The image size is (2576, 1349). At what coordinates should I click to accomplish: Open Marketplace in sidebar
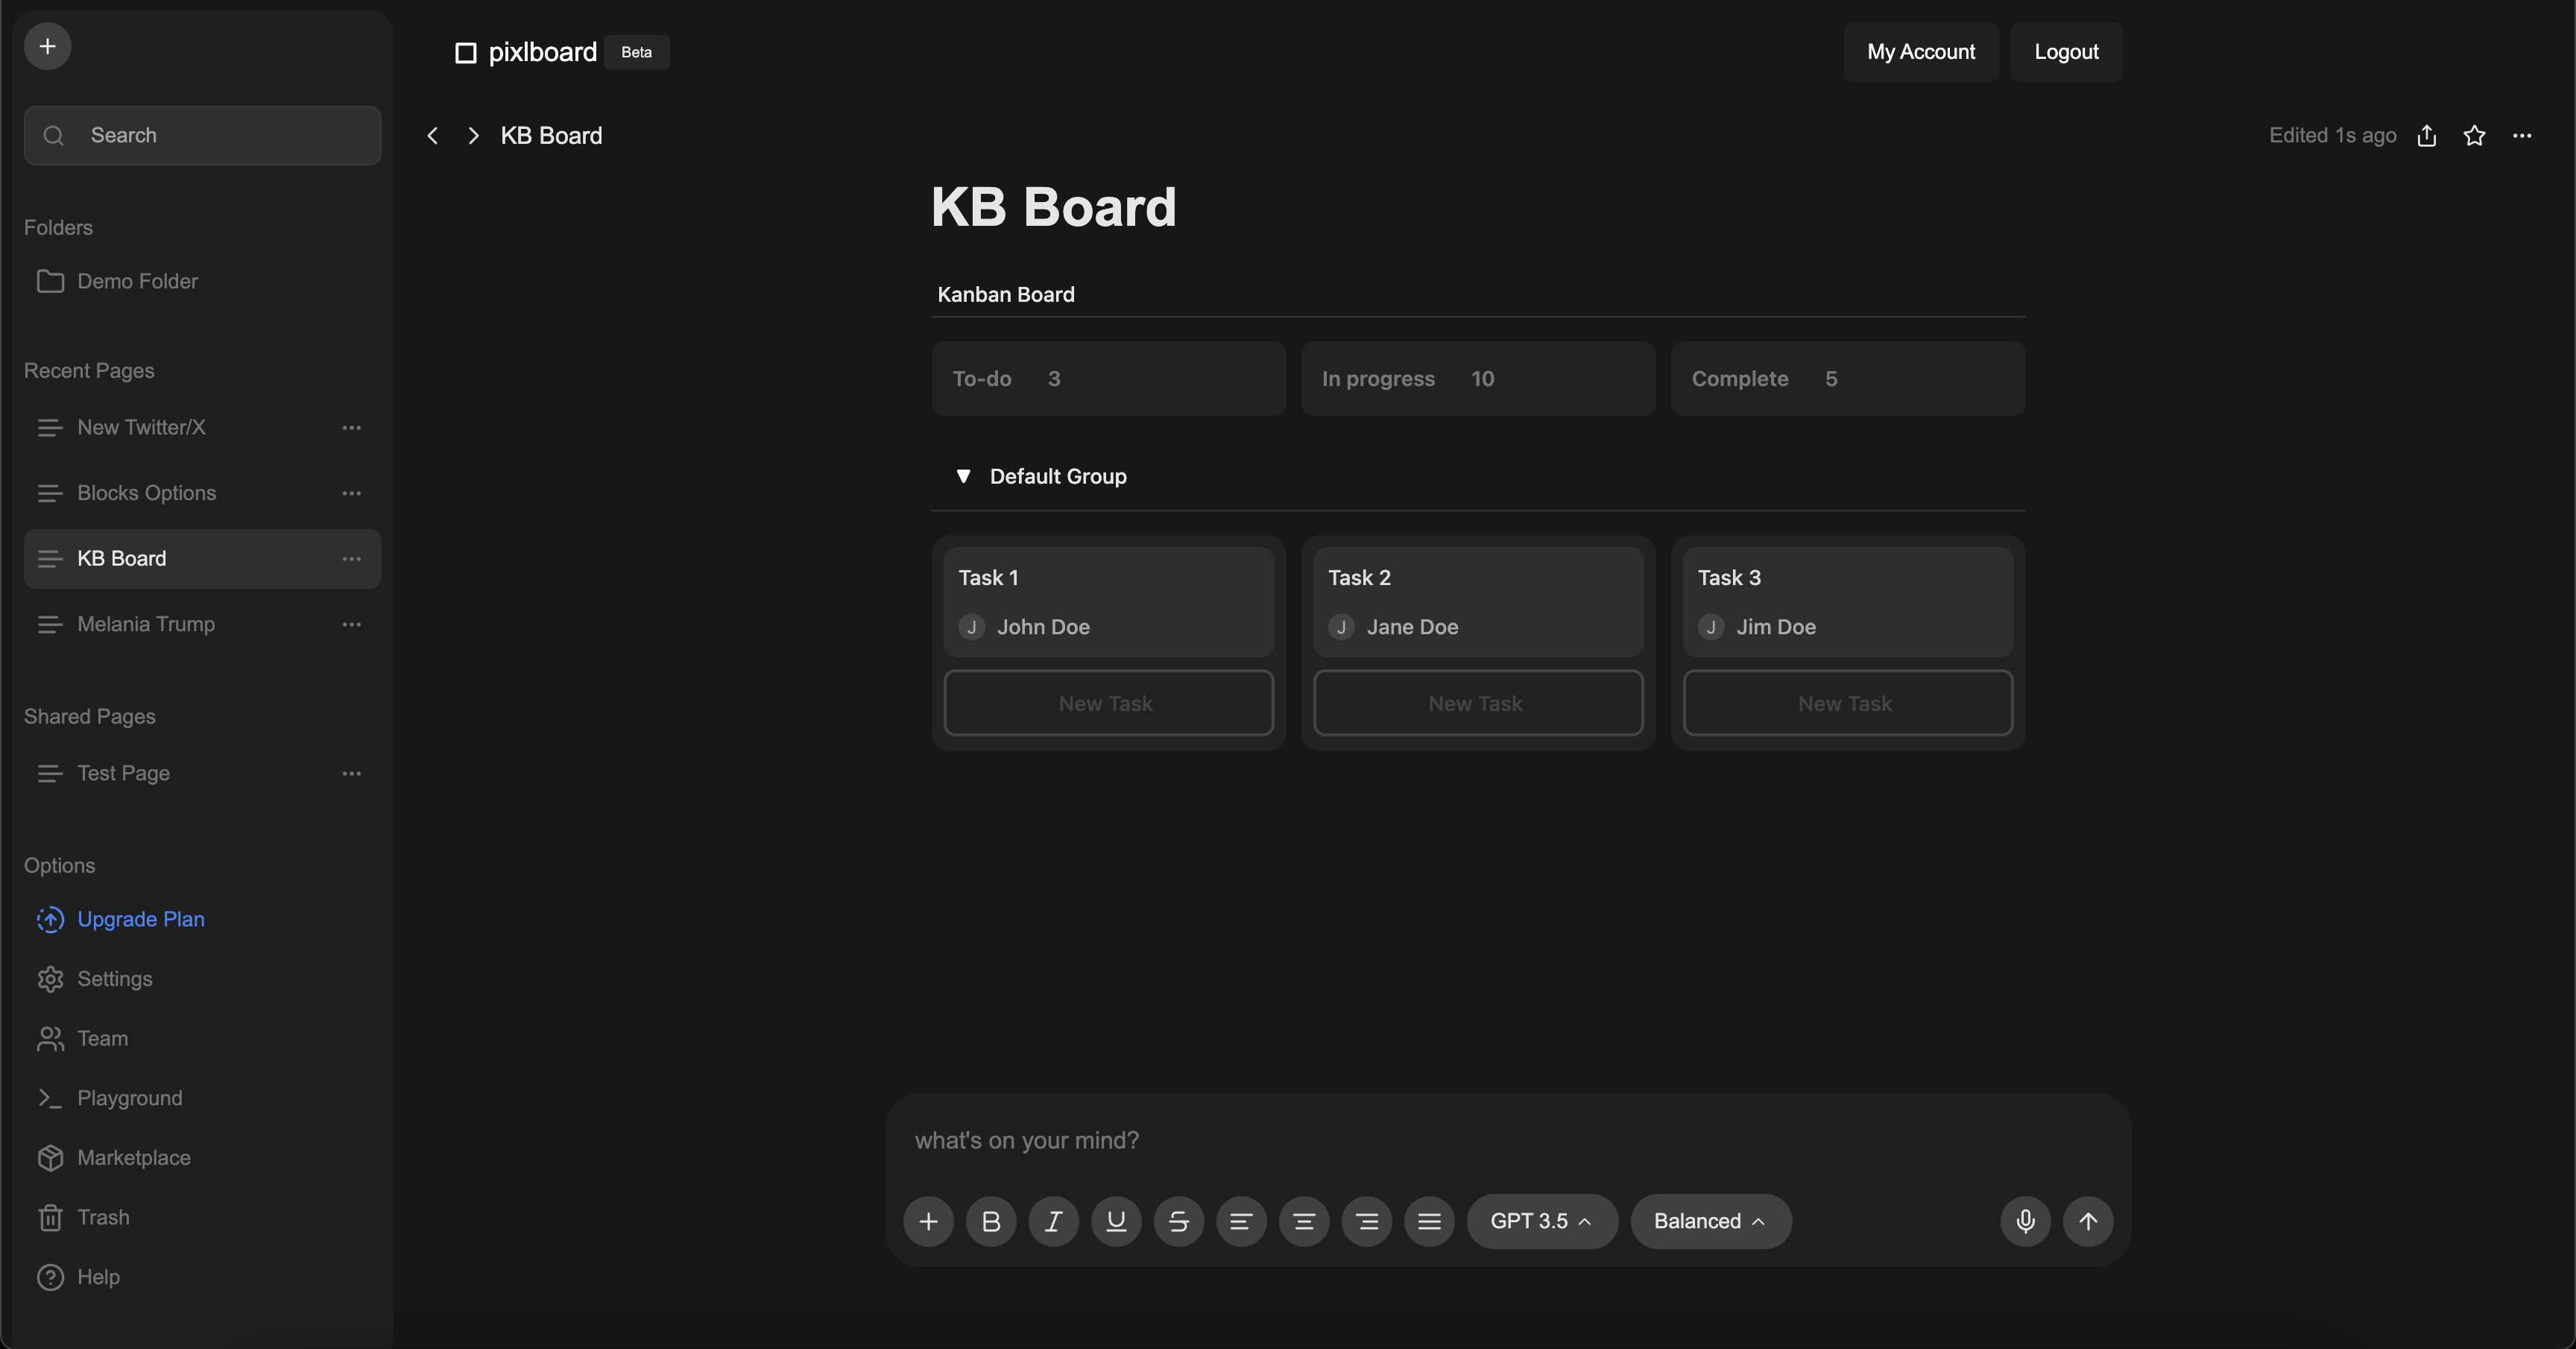[x=134, y=1158]
